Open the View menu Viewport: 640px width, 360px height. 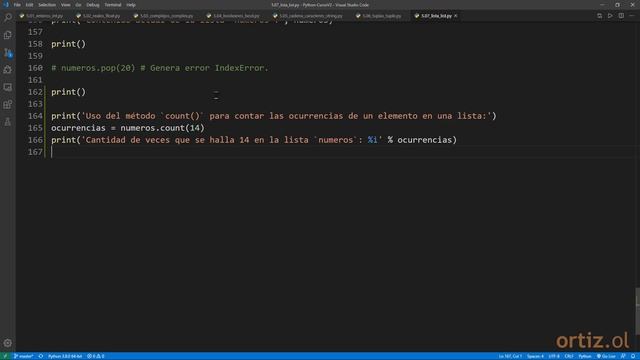coord(66,5)
